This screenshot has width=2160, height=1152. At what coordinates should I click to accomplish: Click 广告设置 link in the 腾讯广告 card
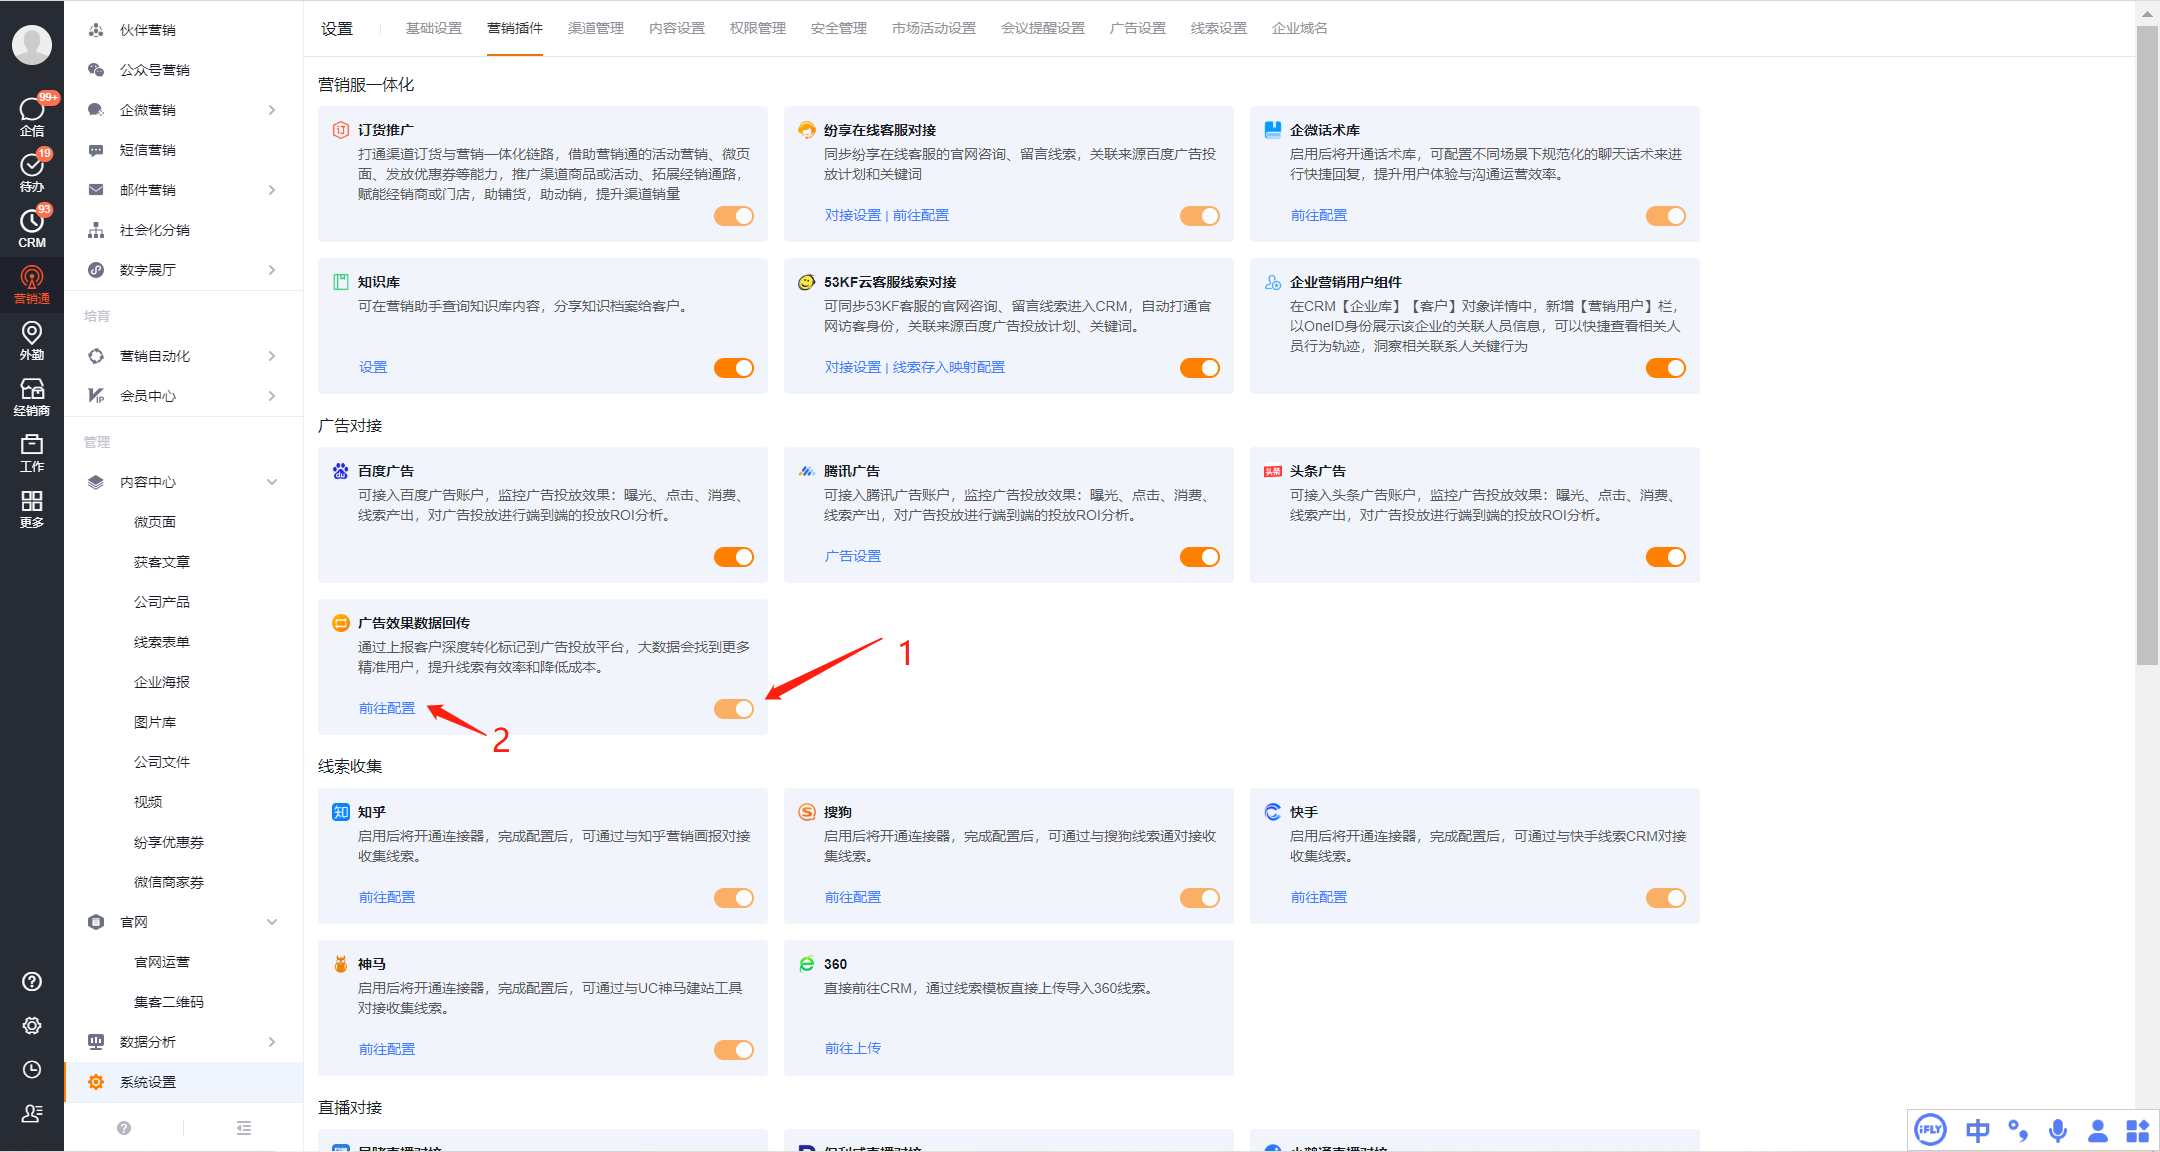852,556
